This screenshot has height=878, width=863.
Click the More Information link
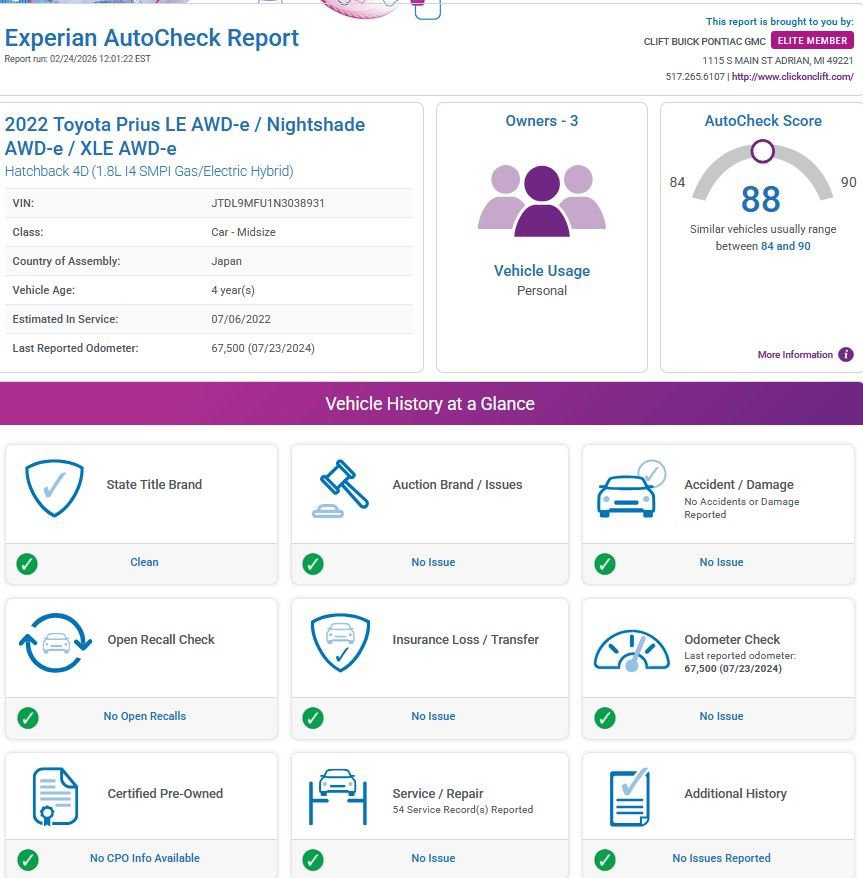click(794, 355)
